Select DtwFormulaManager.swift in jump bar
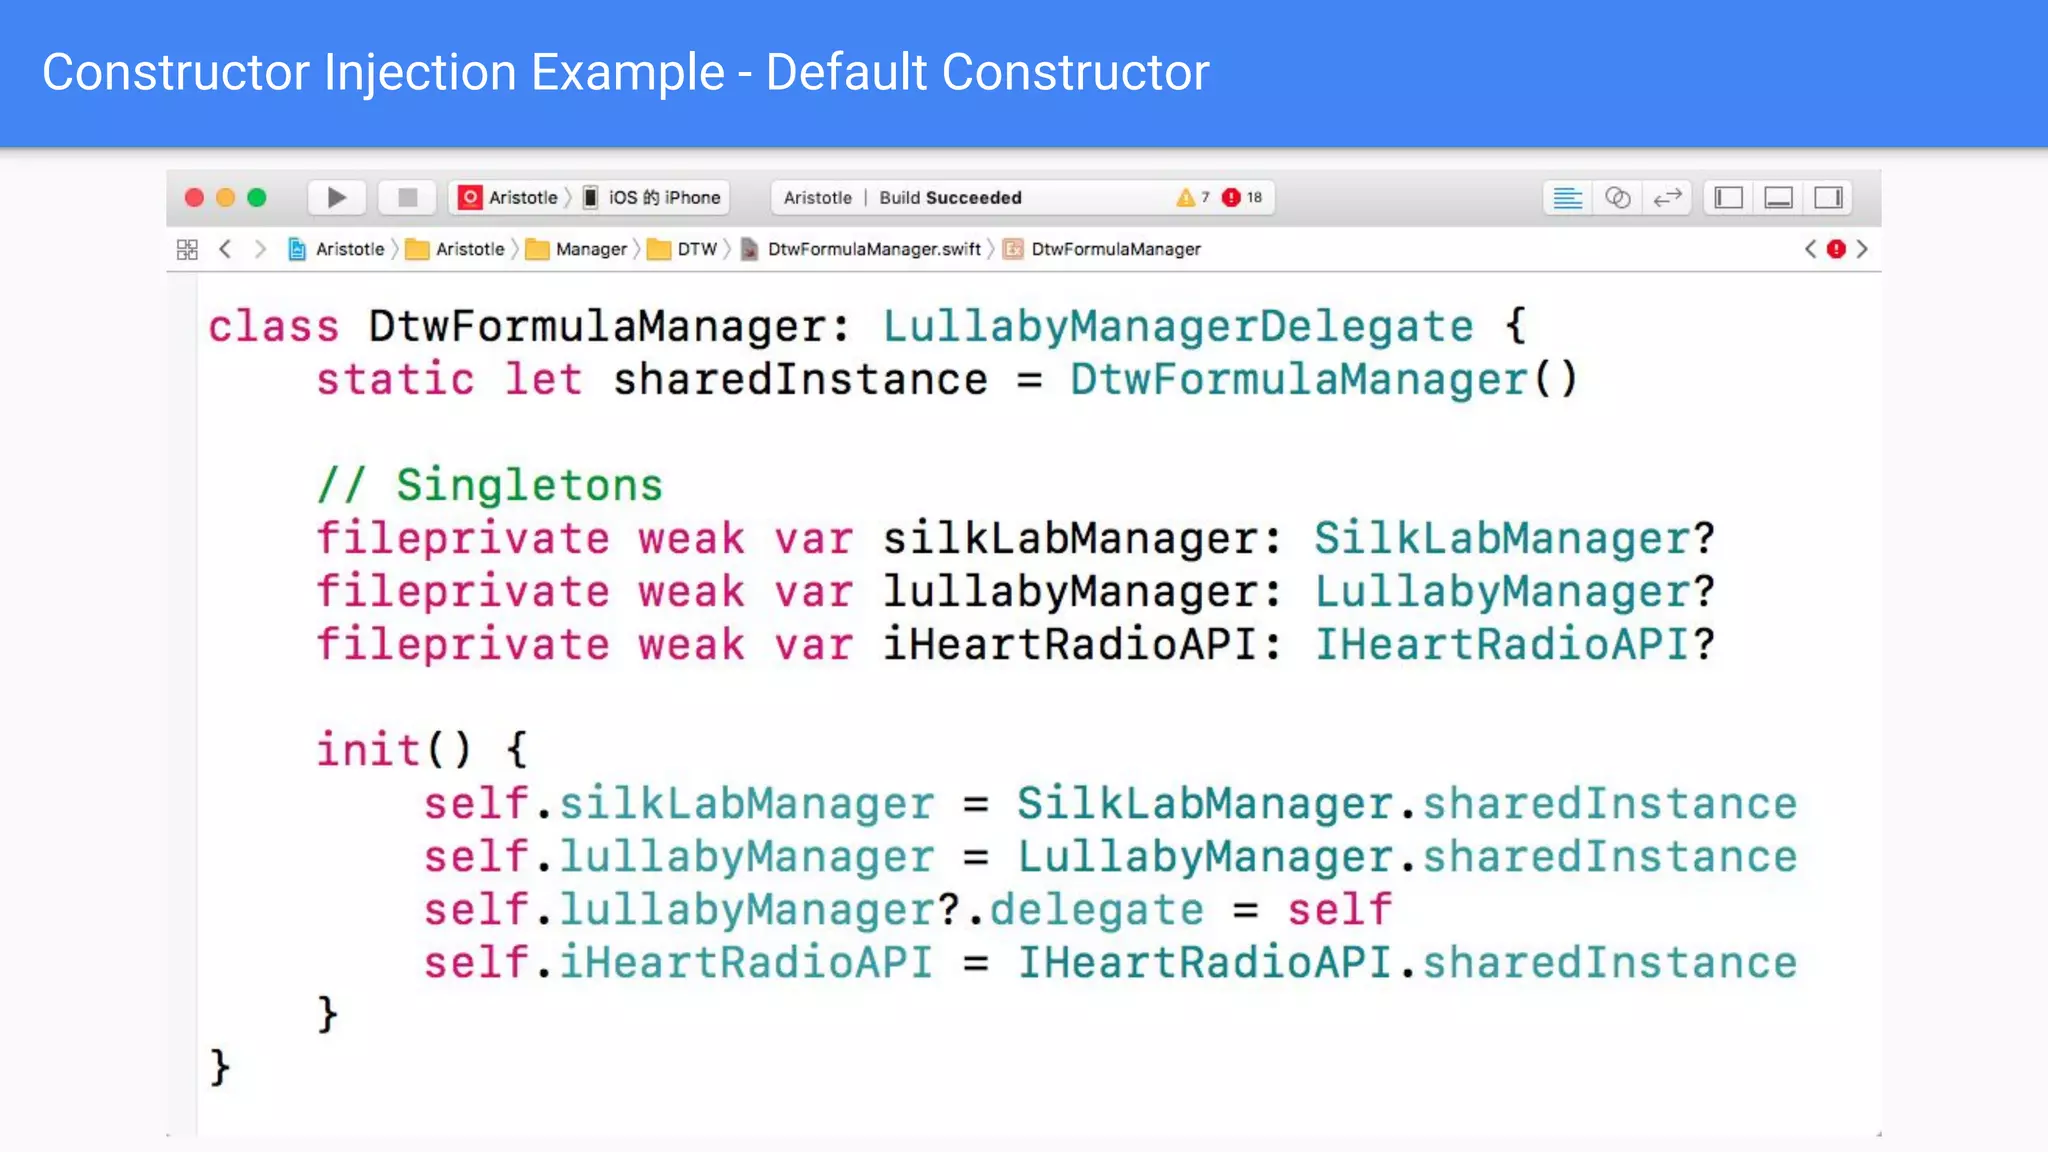Viewport: 2048px width, 1152px height. pos(872,249)
